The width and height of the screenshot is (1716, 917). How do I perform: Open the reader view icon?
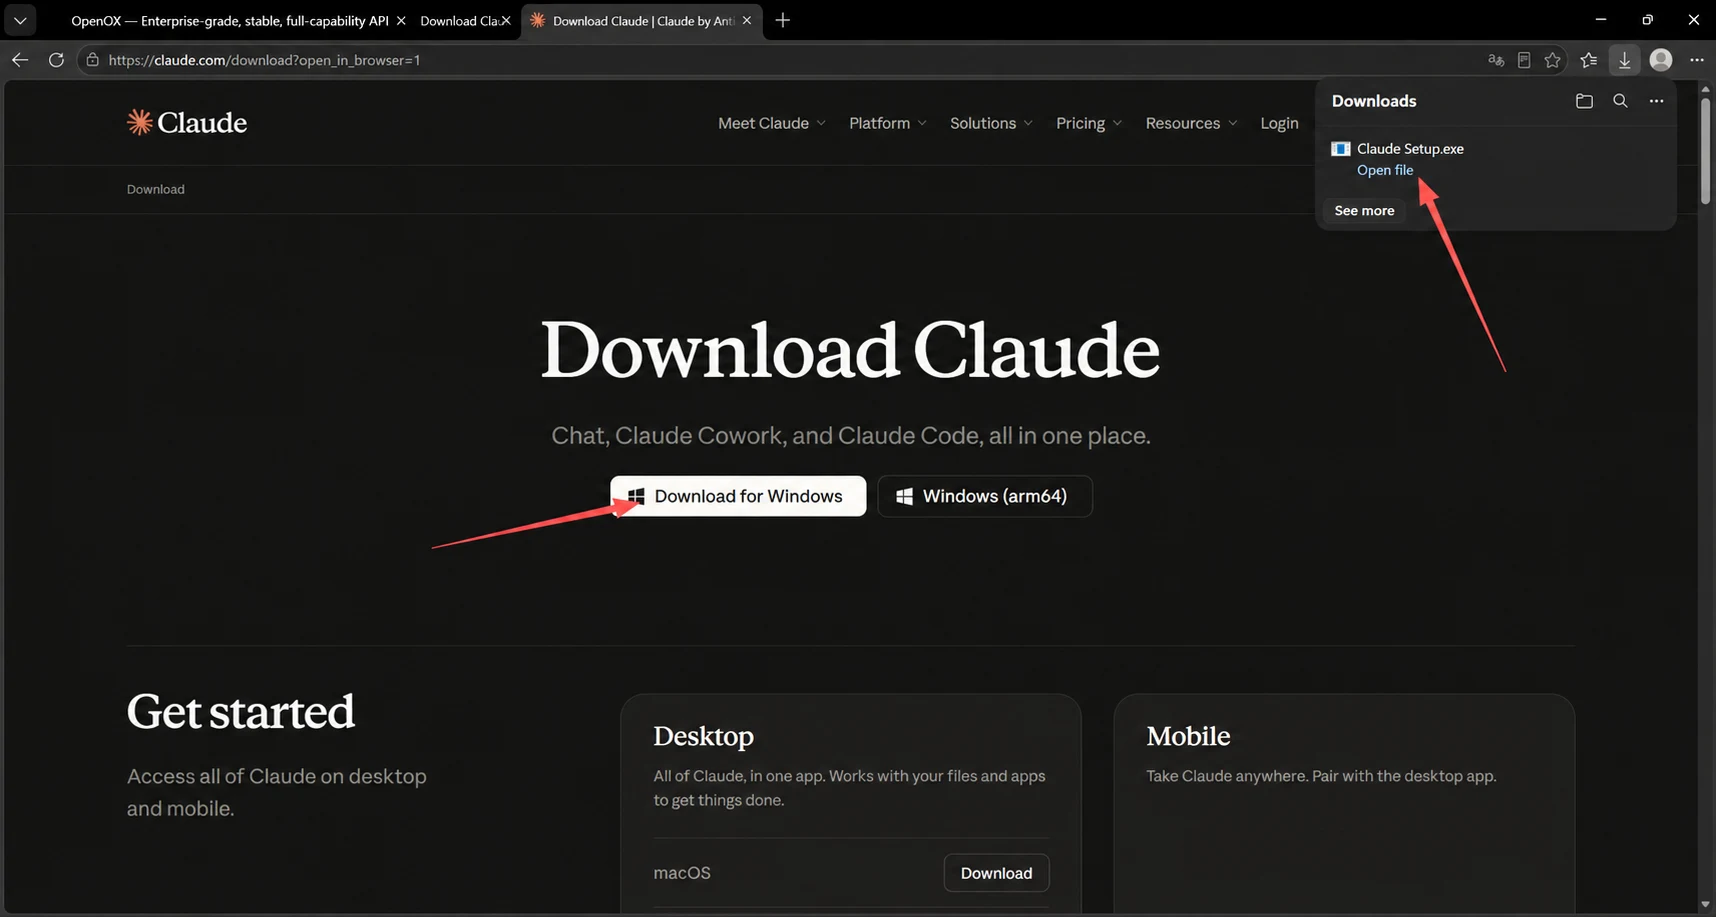(x=1524, y=60)
